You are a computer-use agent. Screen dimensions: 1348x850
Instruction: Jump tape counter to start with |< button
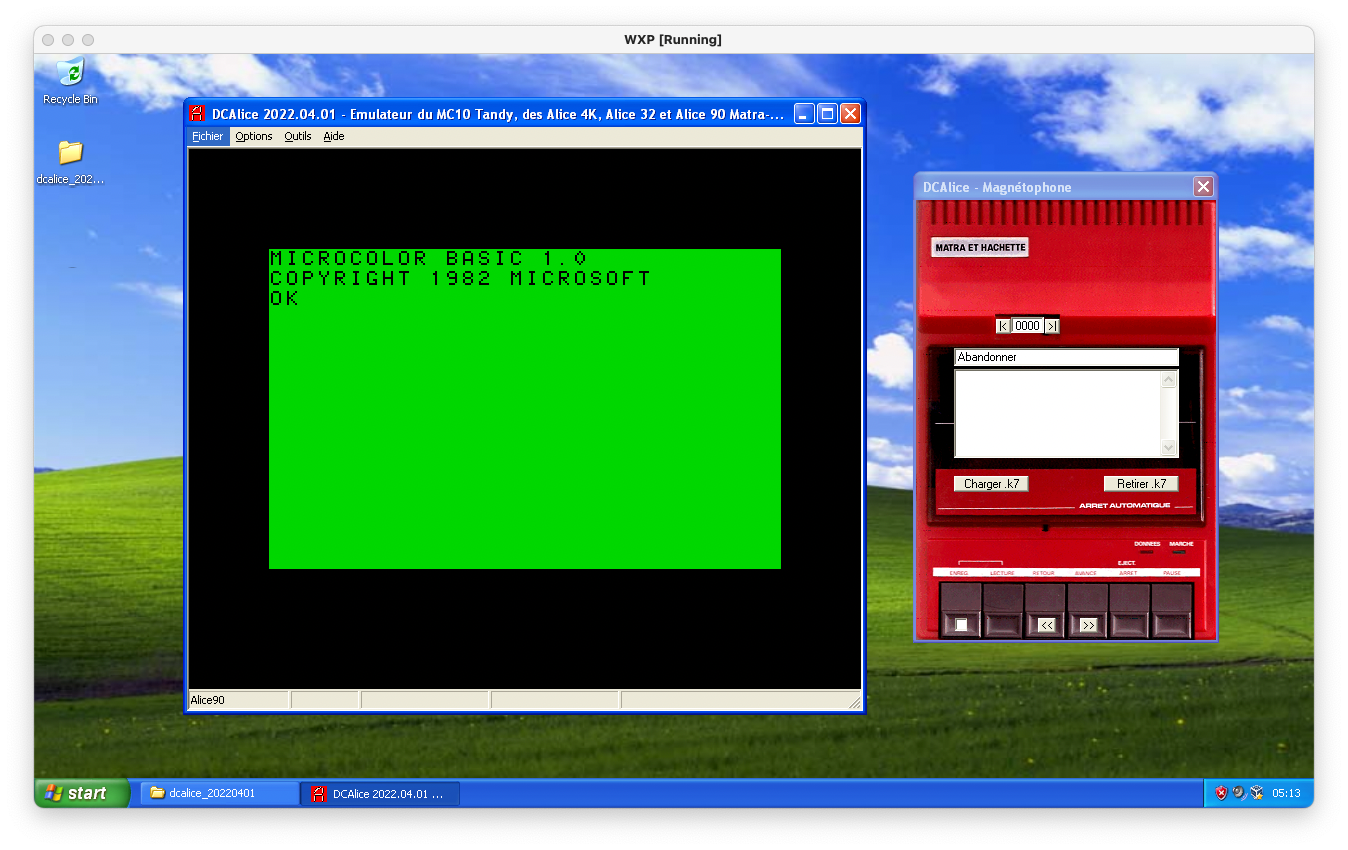[x=1003, y=326]
